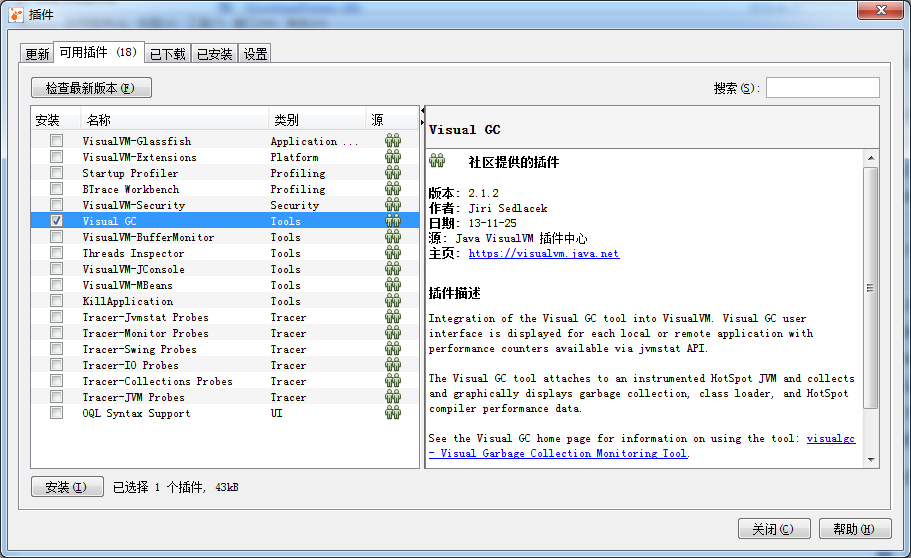Click the 关闭 button
911x558 pixels.
pyautogui.click(x=774, y=529)
